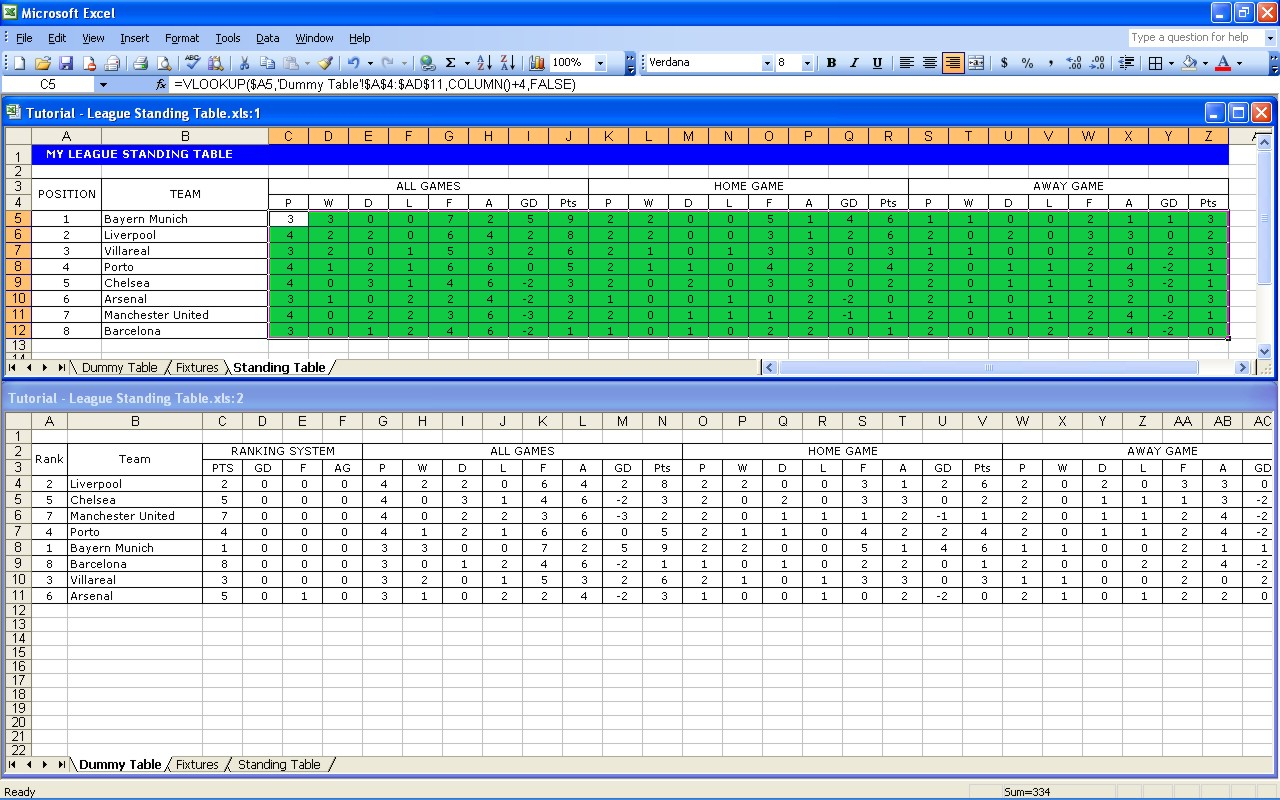
Task: Toggle Italic formatting
Action: [x=854, y=63]
